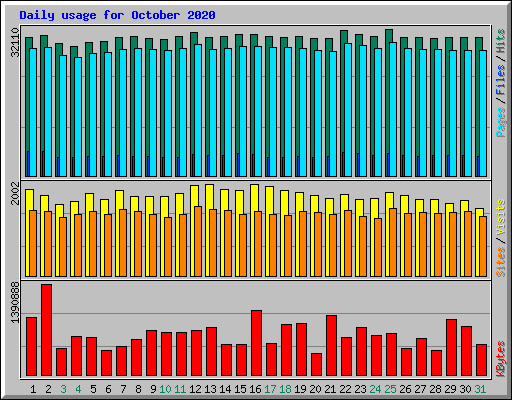Image resolution: width=512 pixels, height=400 pixels.
Task: Click the short red KBytes bar for day 20
Action: pos(316,365)
